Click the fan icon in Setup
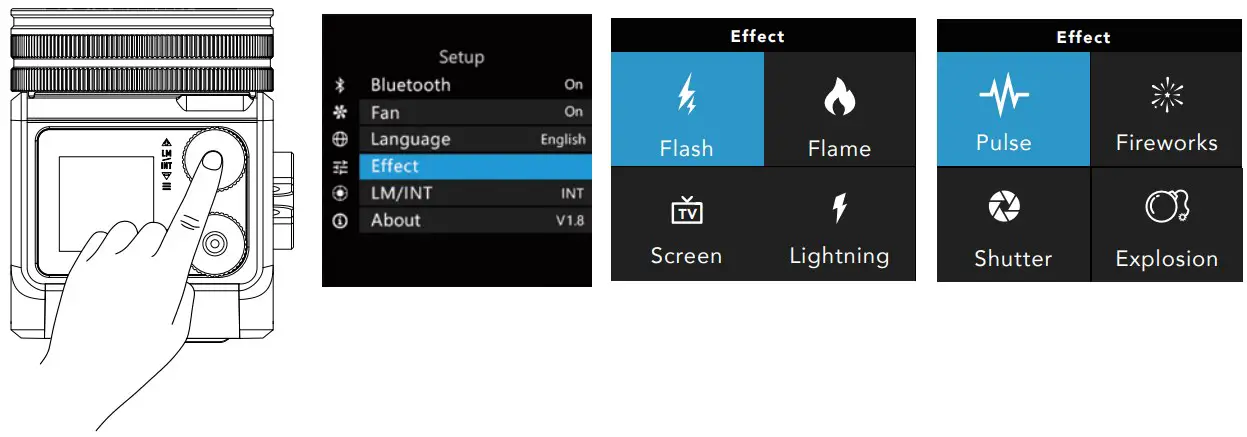Image resolution: width=1247 pixels, height=437 pixels. point(340,113)
